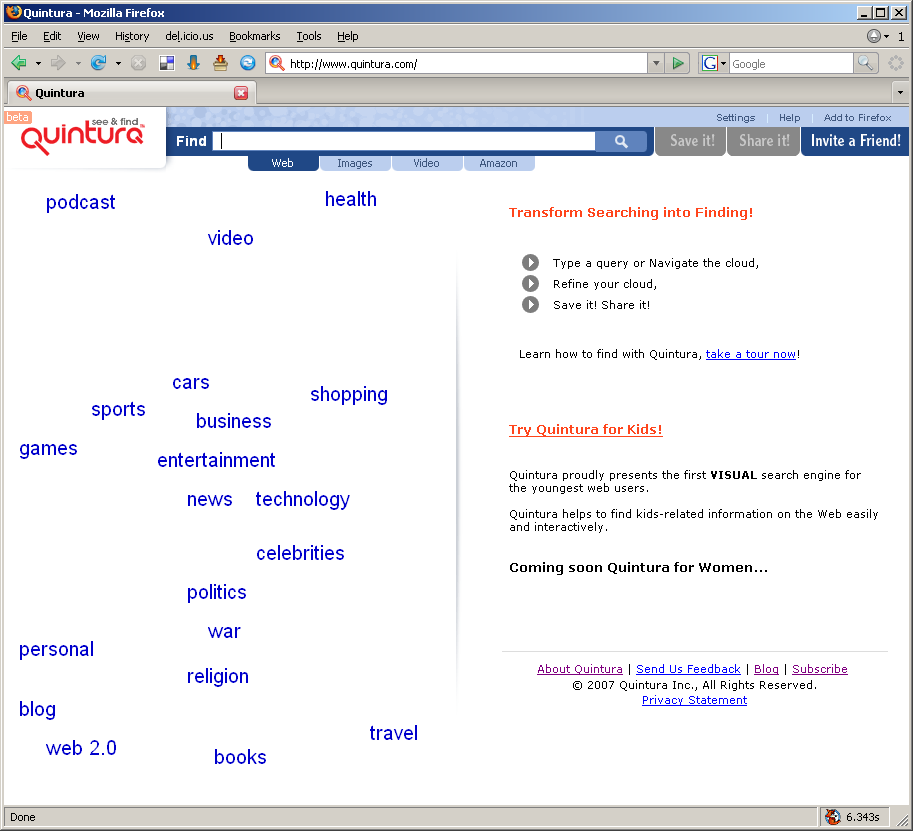Click the Send Us Feedback link
Screen dimensions: 913x831
point(688,669)
